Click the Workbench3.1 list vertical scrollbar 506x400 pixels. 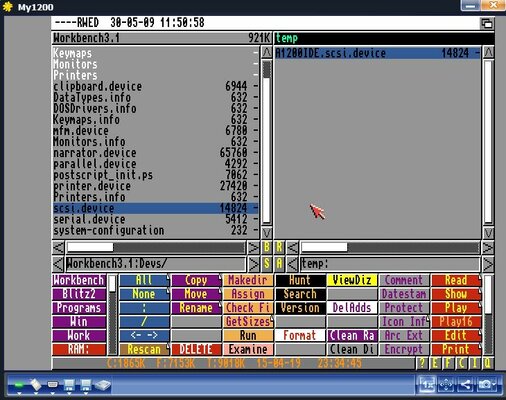tap(267, 142)
